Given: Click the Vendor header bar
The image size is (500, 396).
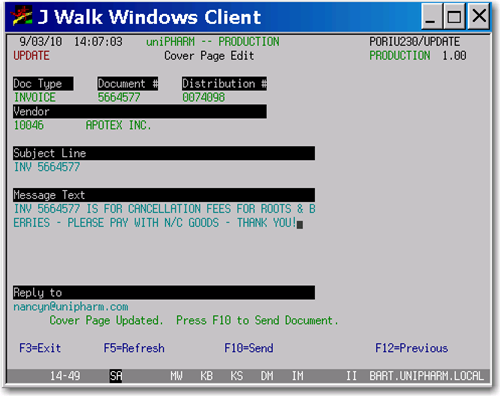Looking at the screenshot, I should click(x=140, y=111).
